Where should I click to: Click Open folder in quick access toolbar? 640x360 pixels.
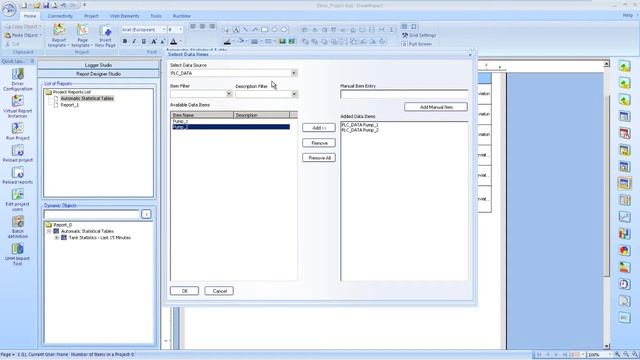click(x=37, y=5)
